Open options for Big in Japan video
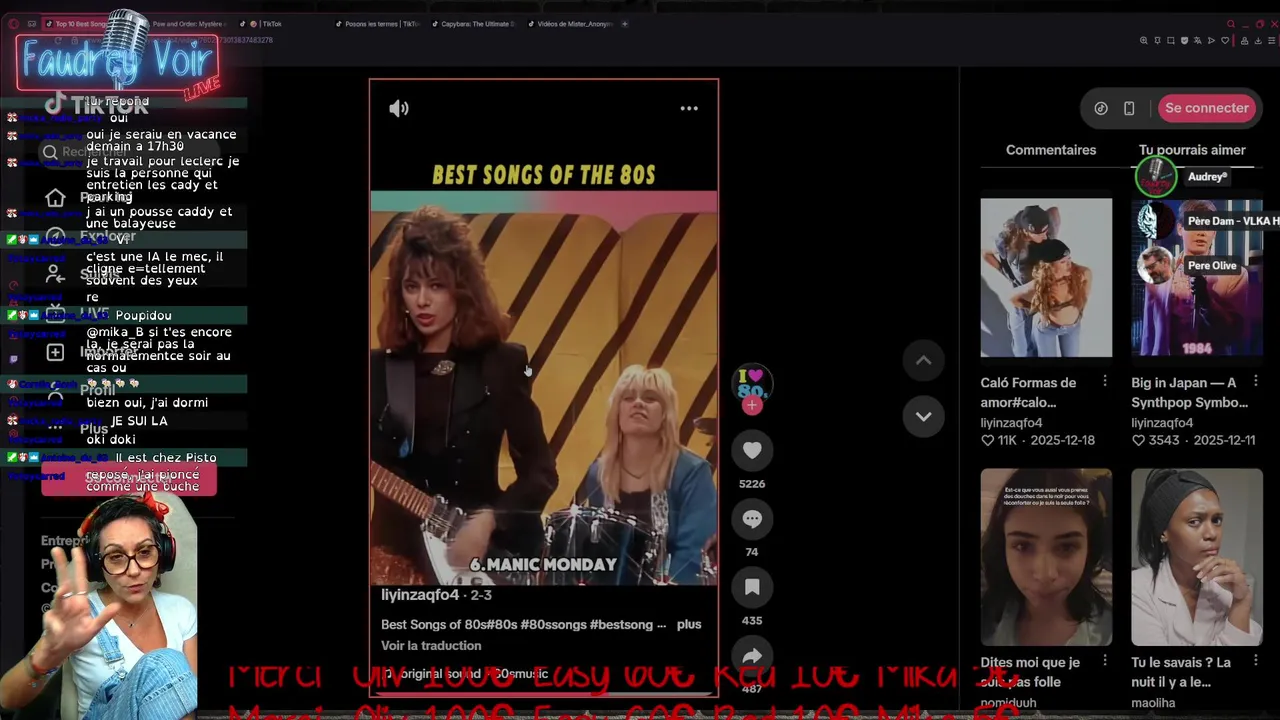This screenshot has height=720, width=1280. pos(1255,381)
